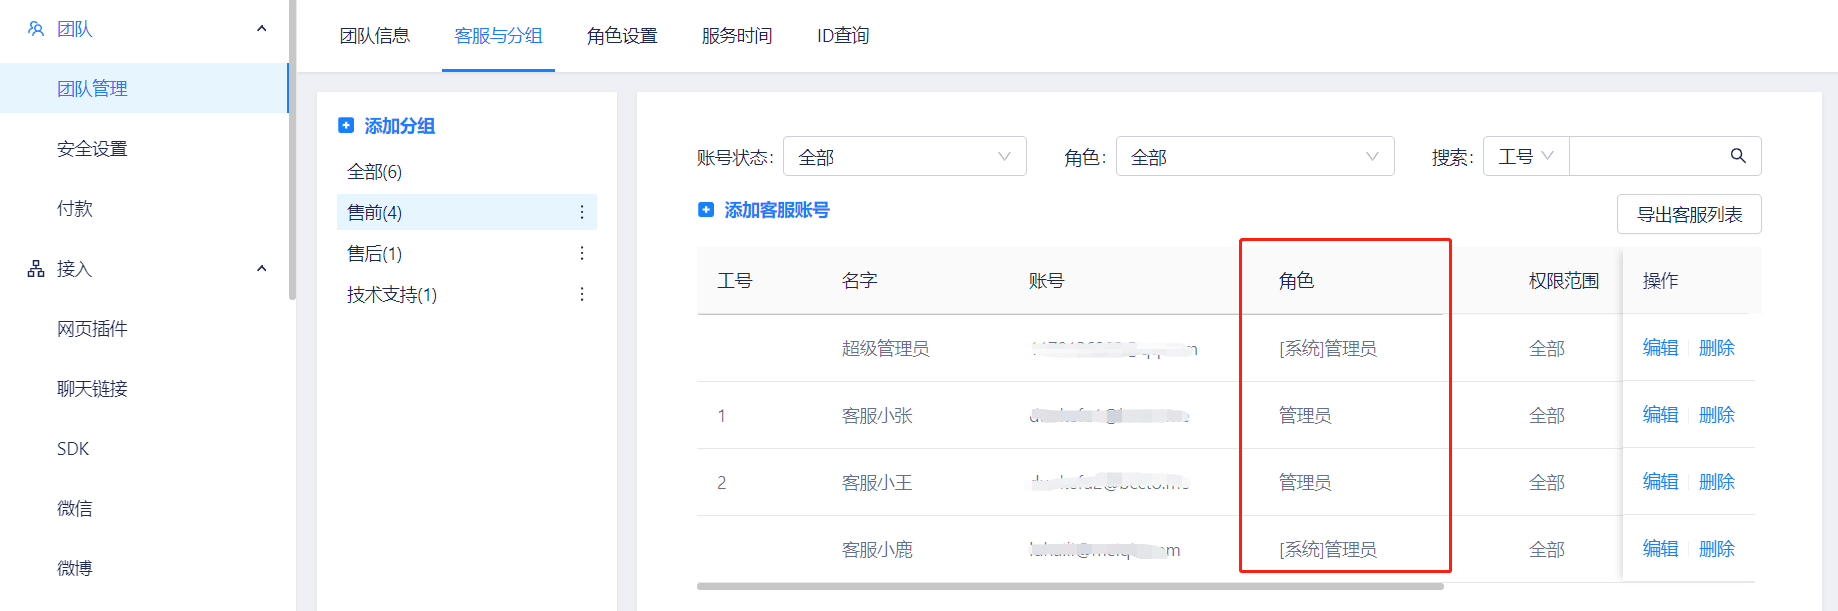Open the ID查询 tab
The width and height of the screenshot is (1838, 611).
pyautogui.click(x=843, y=36)
